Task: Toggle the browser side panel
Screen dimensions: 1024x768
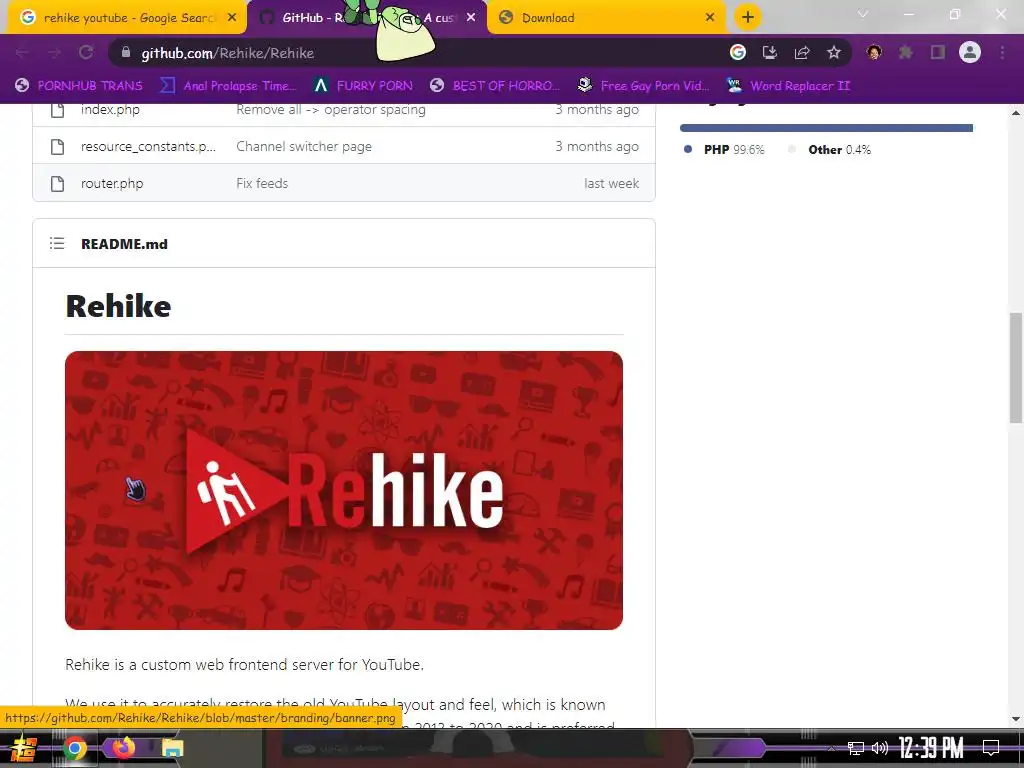Action: [938, 53]
